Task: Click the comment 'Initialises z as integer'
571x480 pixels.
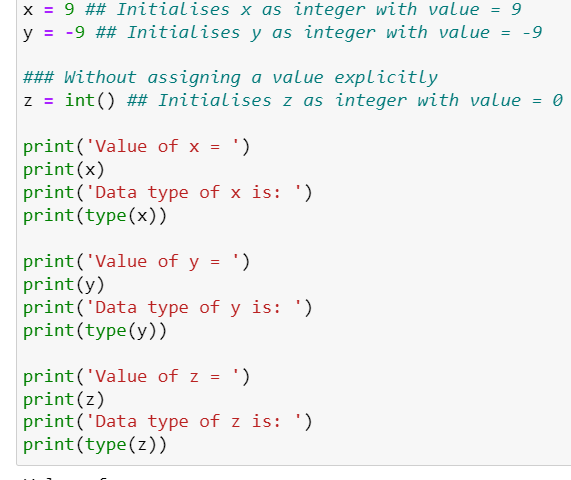Action: (283, 101)
